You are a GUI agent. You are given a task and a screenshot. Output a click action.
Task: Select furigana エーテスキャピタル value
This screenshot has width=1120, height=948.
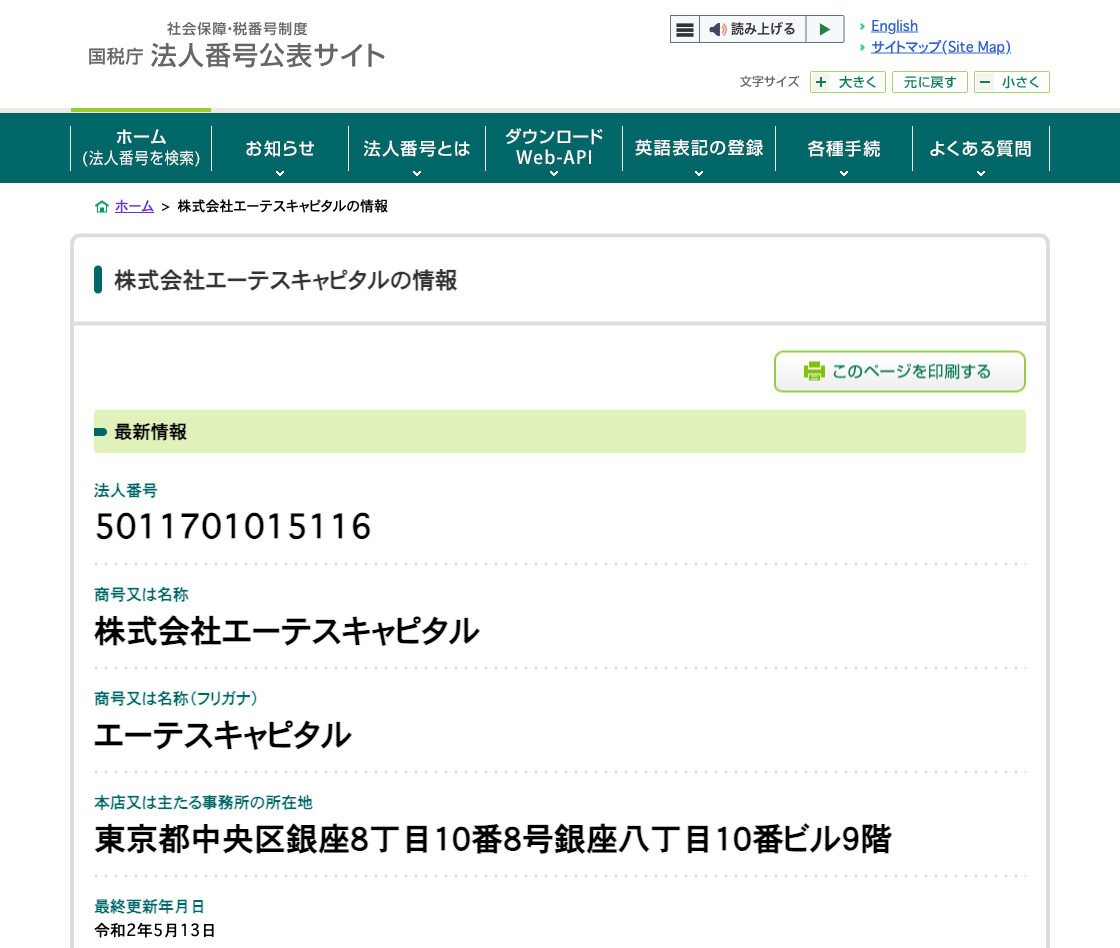click(x=223, y=735)
